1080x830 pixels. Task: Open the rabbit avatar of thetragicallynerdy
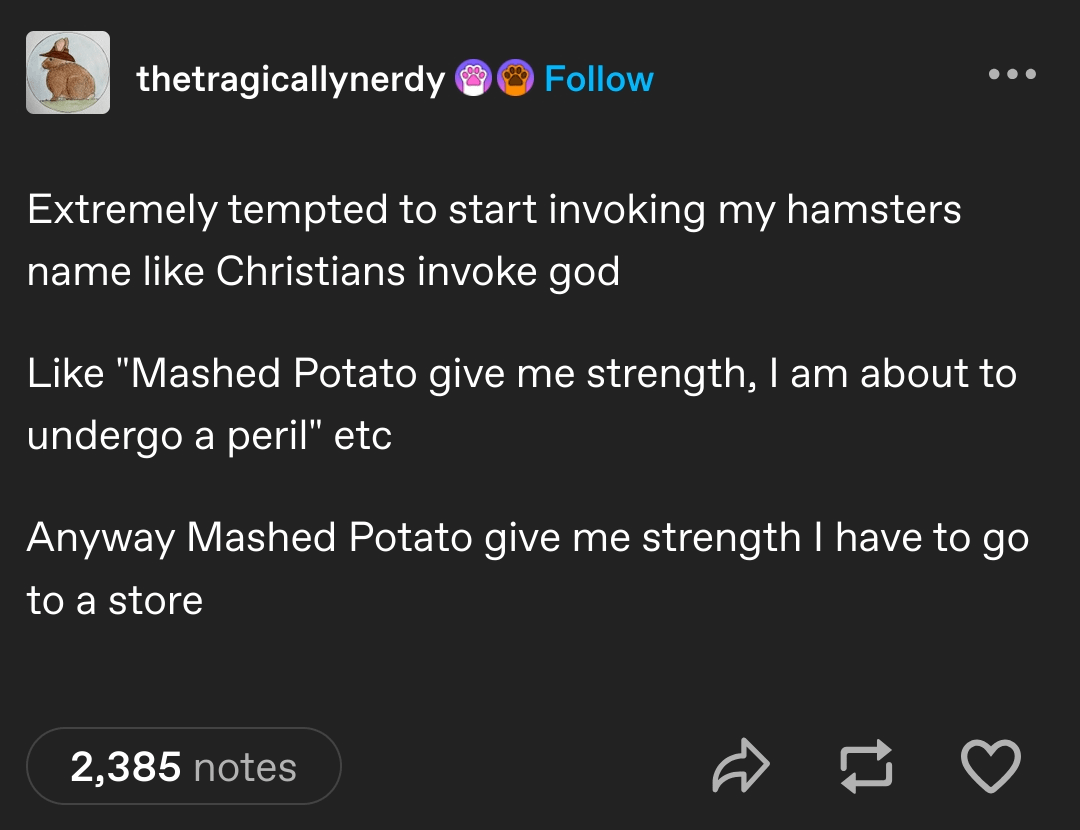click(x=68, y=72)
